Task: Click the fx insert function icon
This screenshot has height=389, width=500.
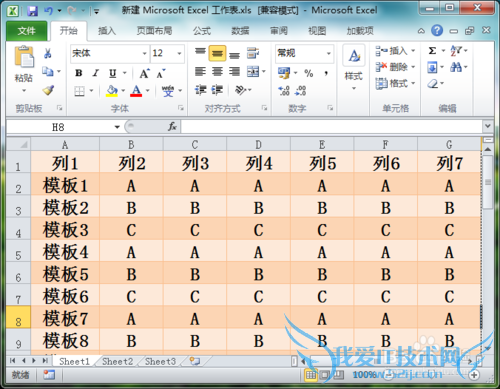Action: coord(172,127)
